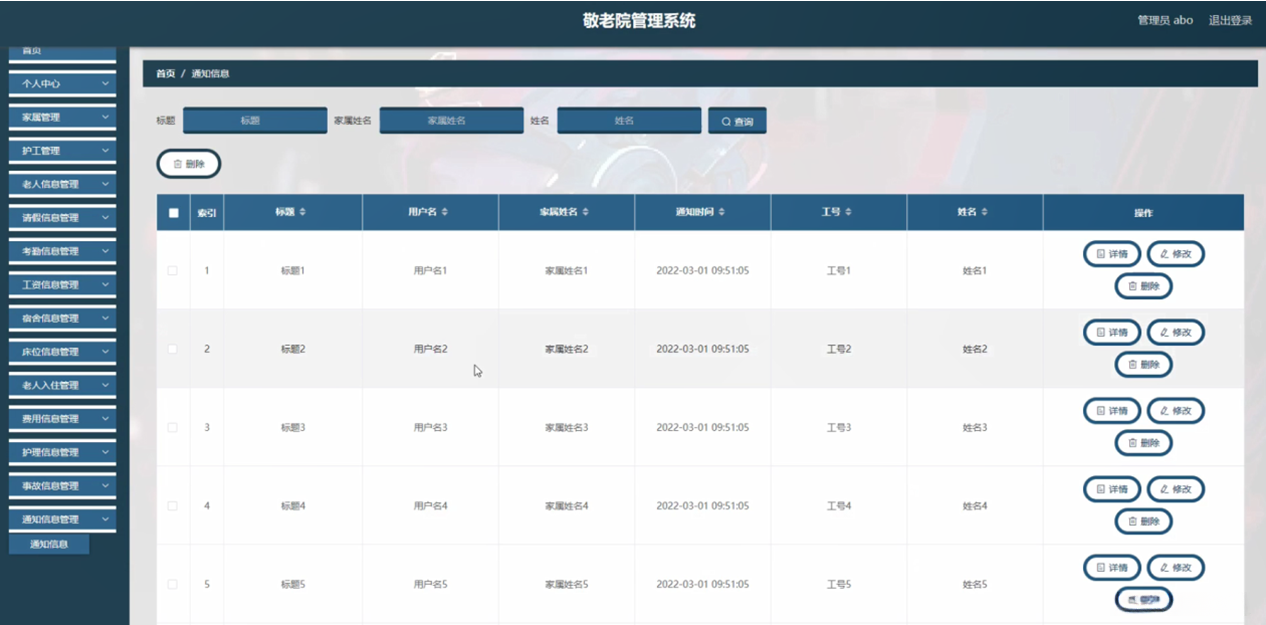This screenshot has width=1266, height=625.
Task: Focus the 家属姓名 search input field
Action: tap(451, 120)
